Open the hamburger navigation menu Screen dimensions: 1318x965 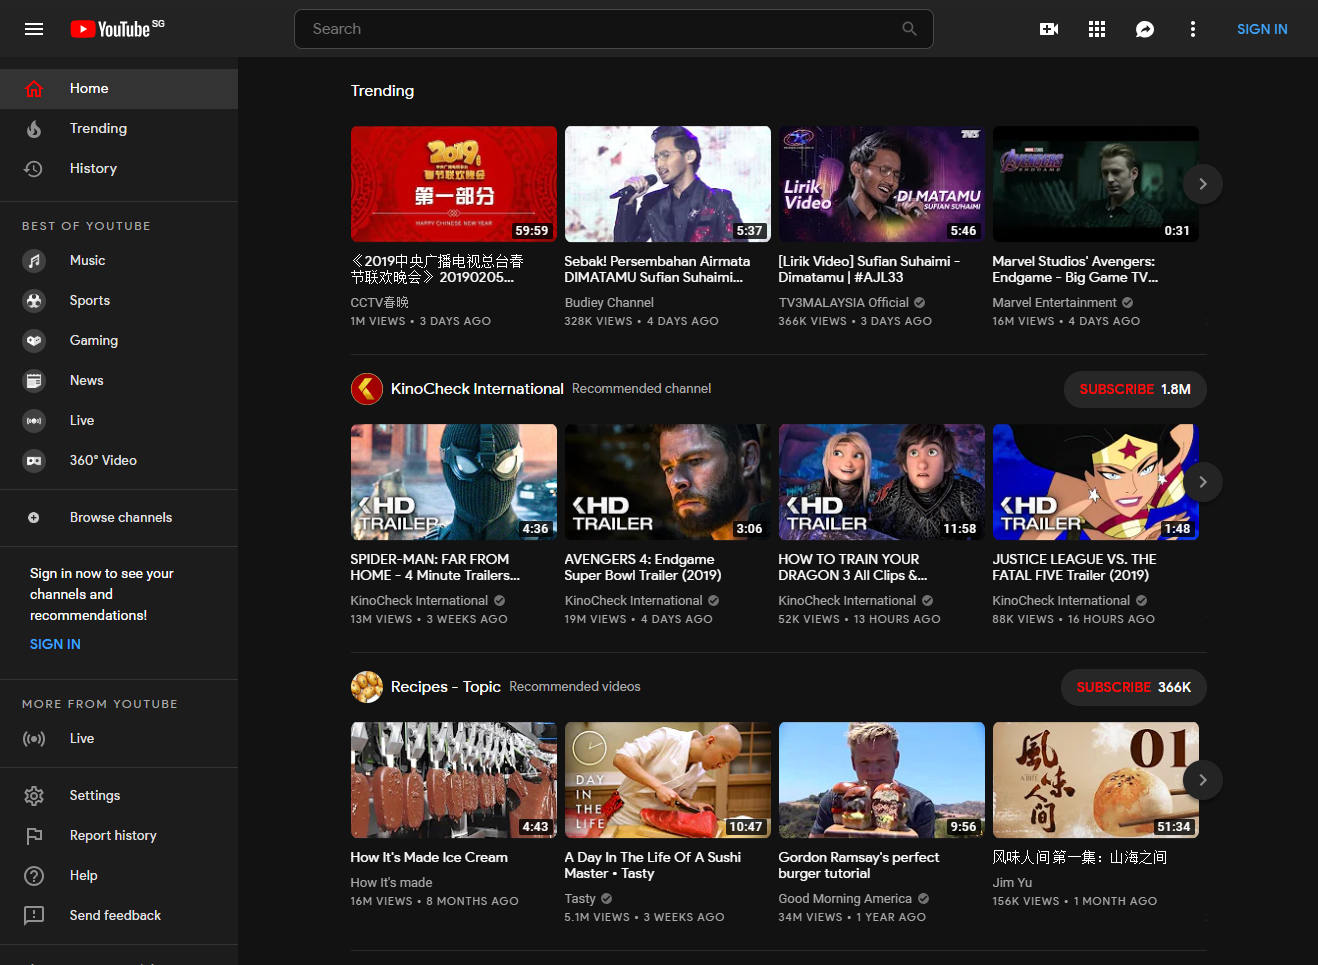coord(33,29)
